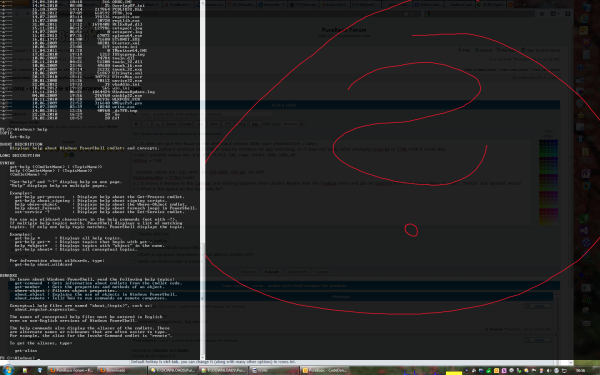Open PureBasic CodeDev taskbar button
Viewport: 600px width, 375px height.
tap(324, 370)
